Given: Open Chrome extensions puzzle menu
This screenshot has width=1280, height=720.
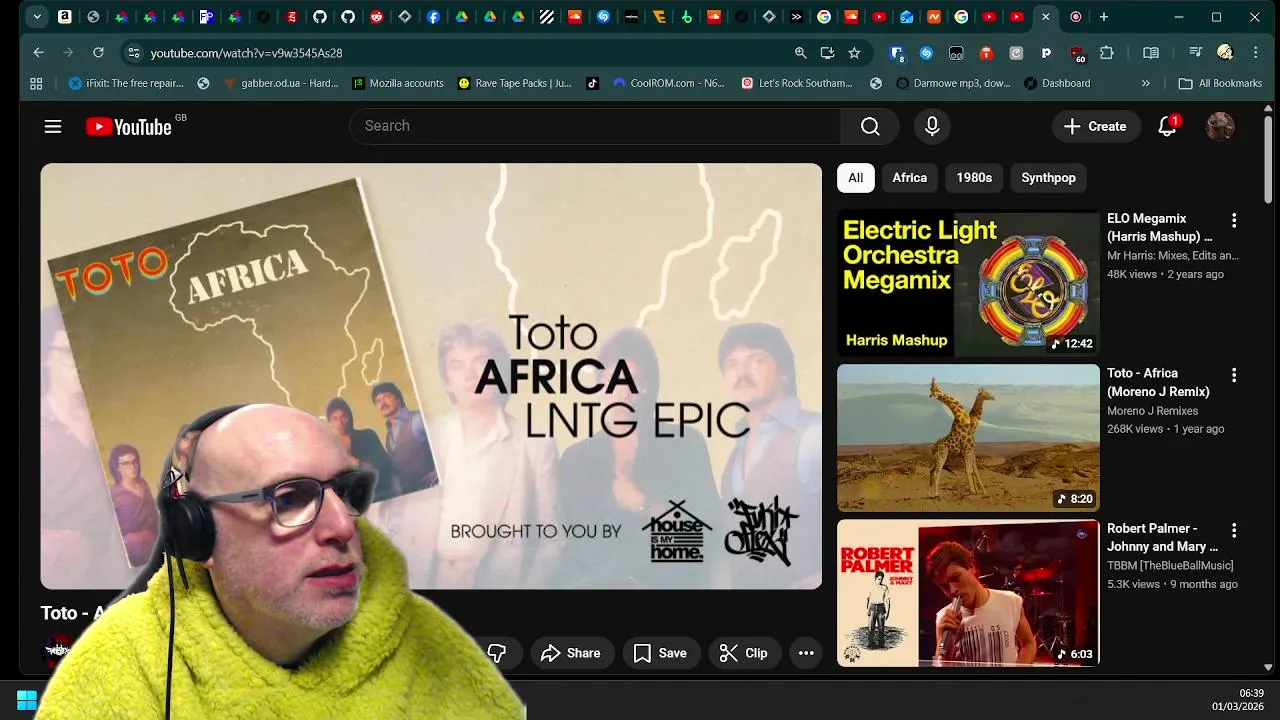Looking at the screenshot, I should pos(1107,53).
